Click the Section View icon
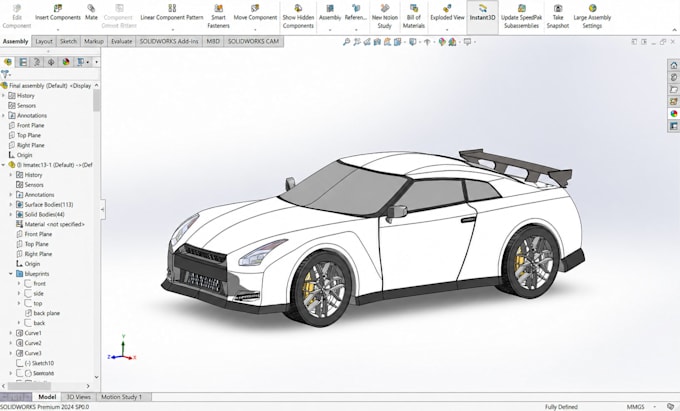Screen dimensions: 680x411 point(377,42)
